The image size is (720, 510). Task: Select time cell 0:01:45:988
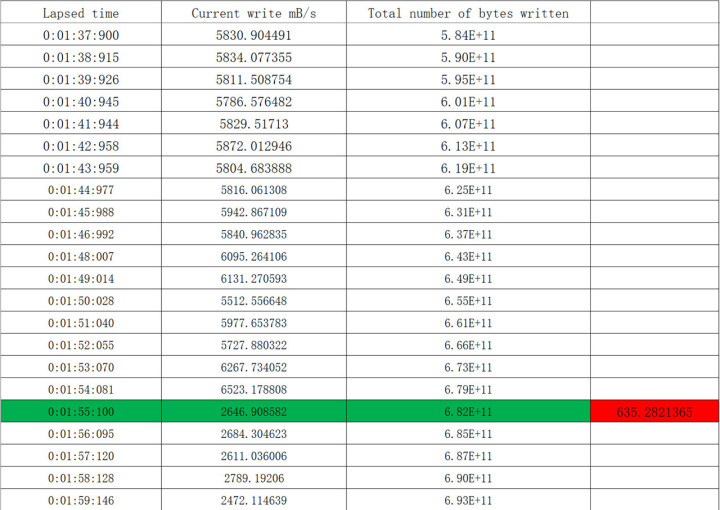[x=81, y=212]
